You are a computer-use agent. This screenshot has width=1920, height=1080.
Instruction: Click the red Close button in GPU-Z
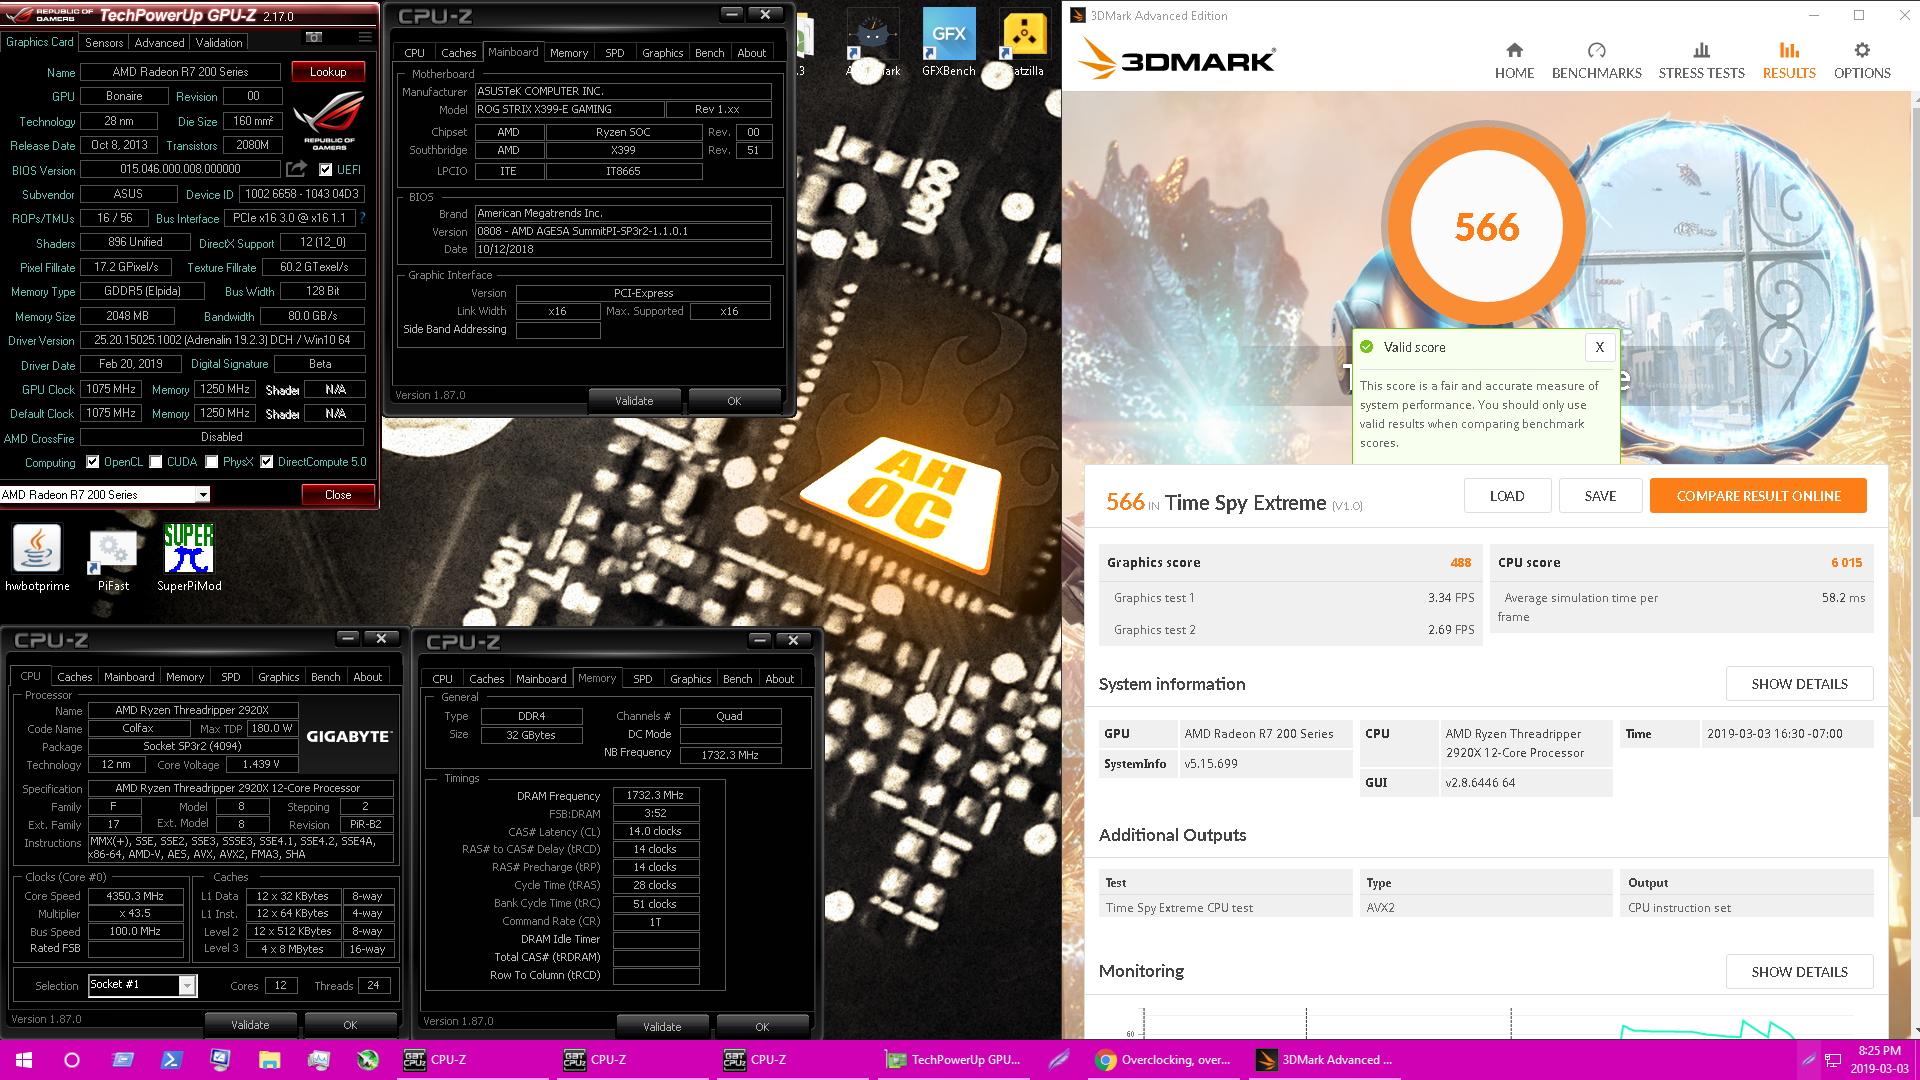[338, 495]
